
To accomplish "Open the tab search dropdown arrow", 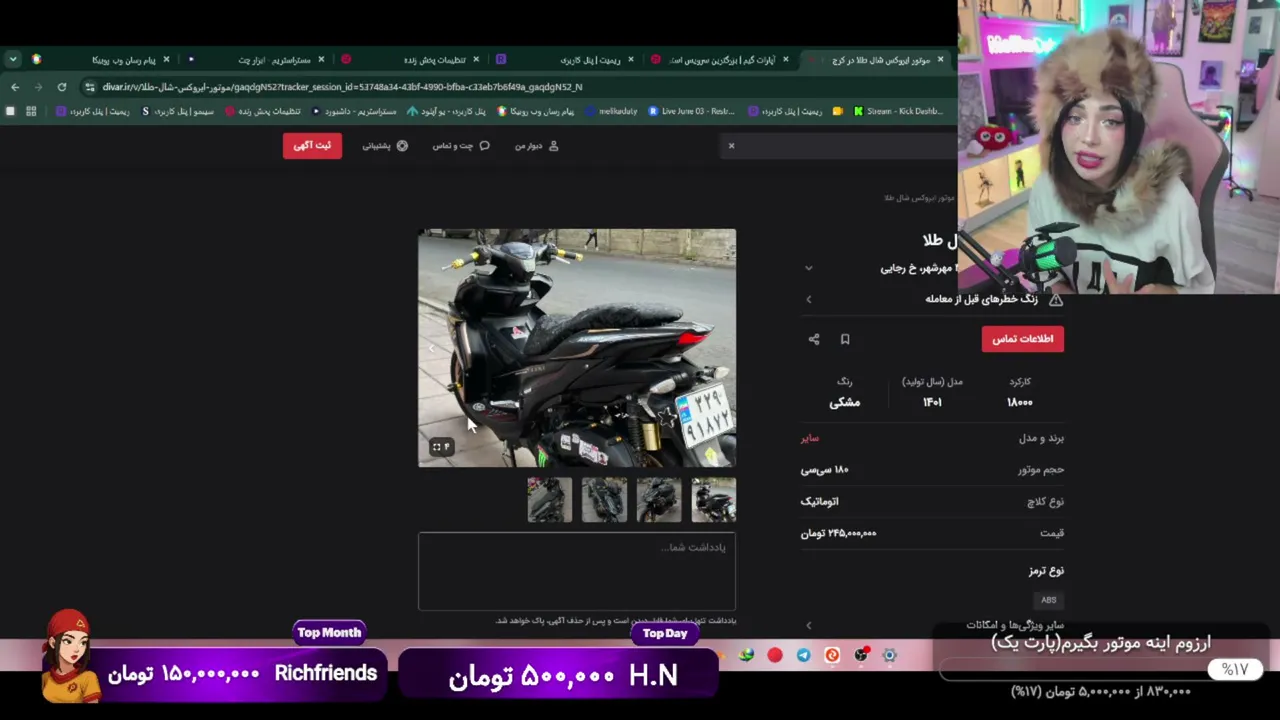I will click(13, 60).
